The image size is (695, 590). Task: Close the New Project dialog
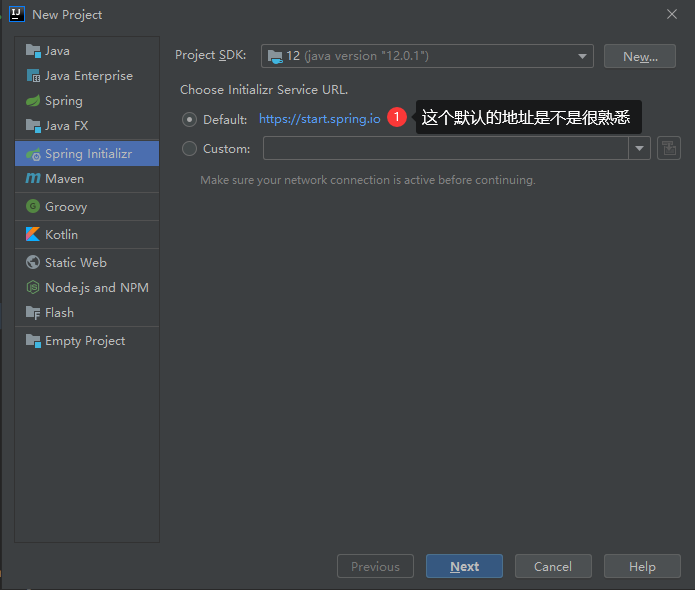pyautogui.click(x=672, y=14)
